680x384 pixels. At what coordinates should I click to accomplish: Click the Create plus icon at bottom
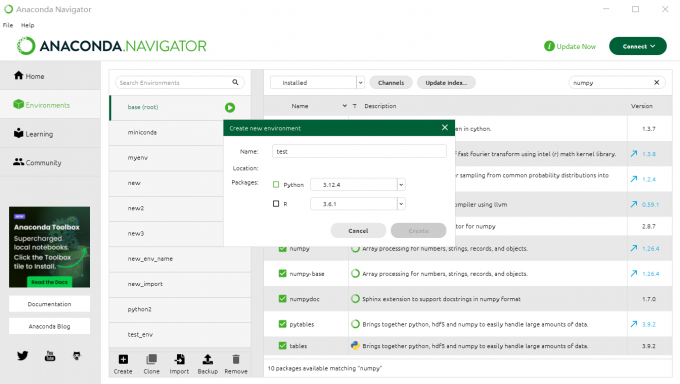(x=123, y=359)
